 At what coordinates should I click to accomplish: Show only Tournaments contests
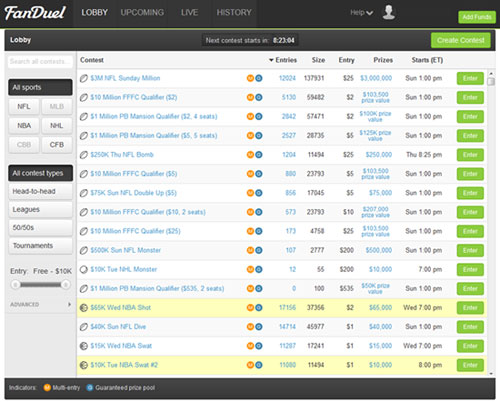(x=40, y=246)
